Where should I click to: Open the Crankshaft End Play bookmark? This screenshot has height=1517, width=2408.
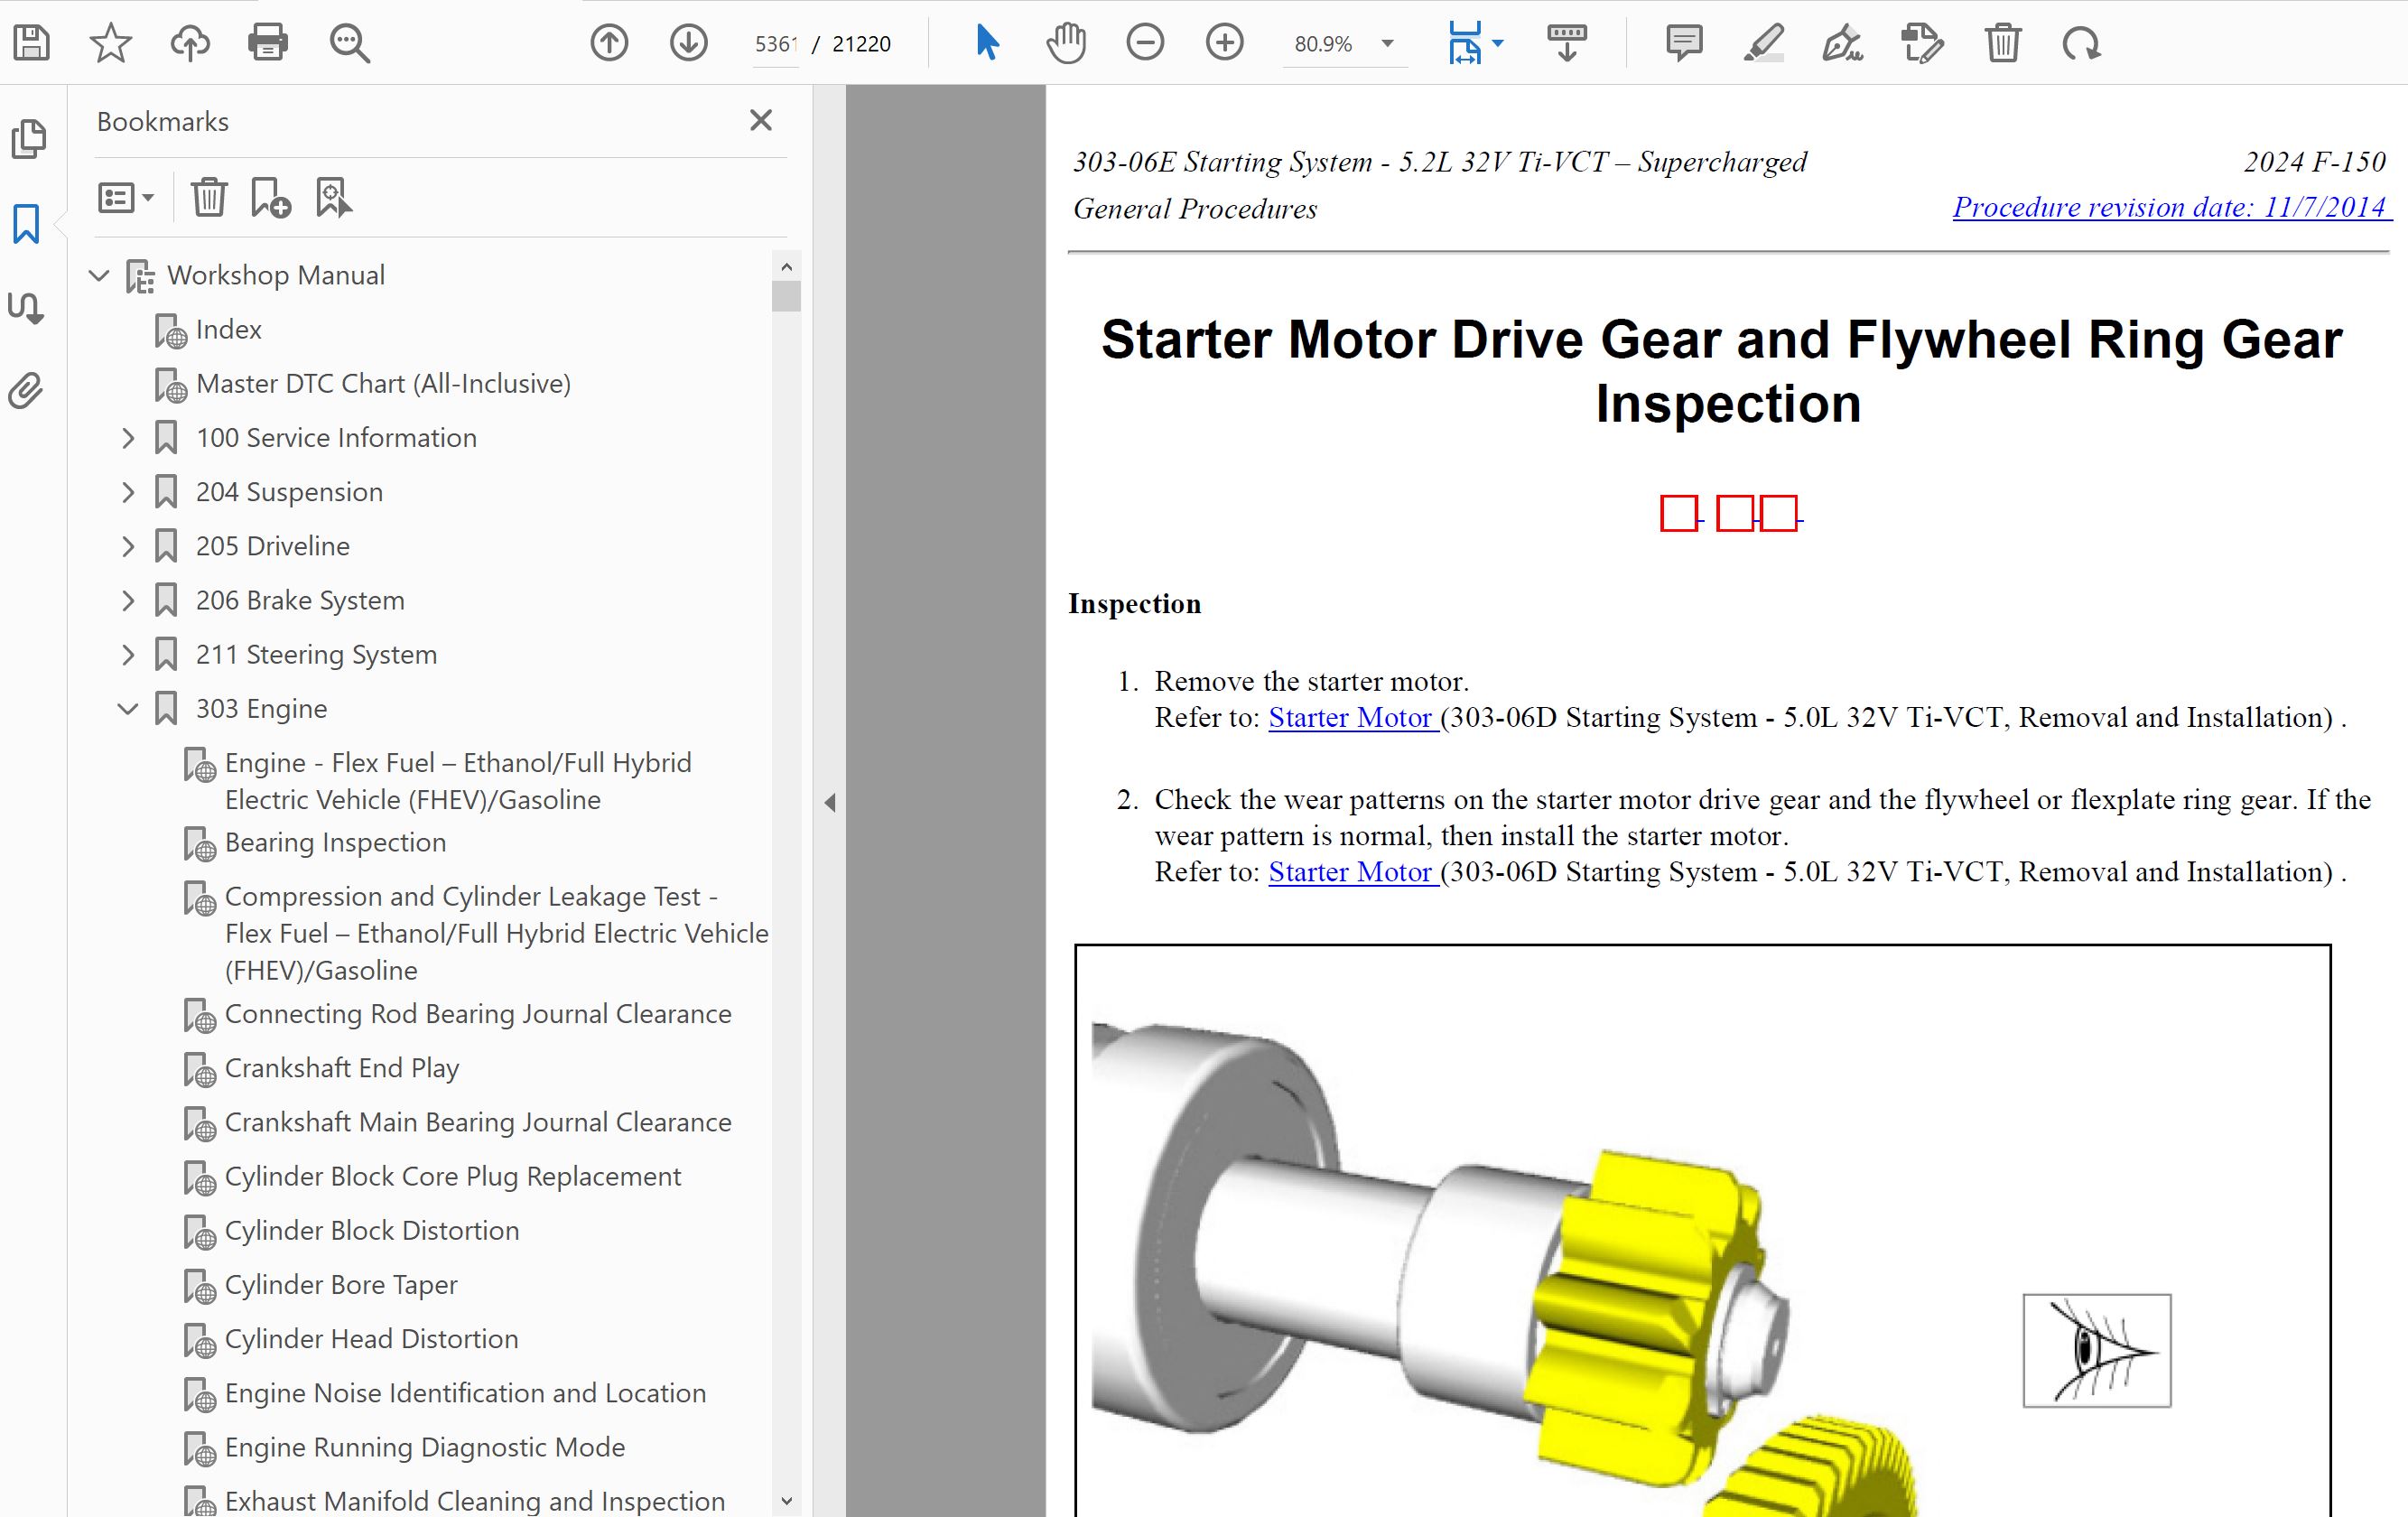pos(341,1068)
